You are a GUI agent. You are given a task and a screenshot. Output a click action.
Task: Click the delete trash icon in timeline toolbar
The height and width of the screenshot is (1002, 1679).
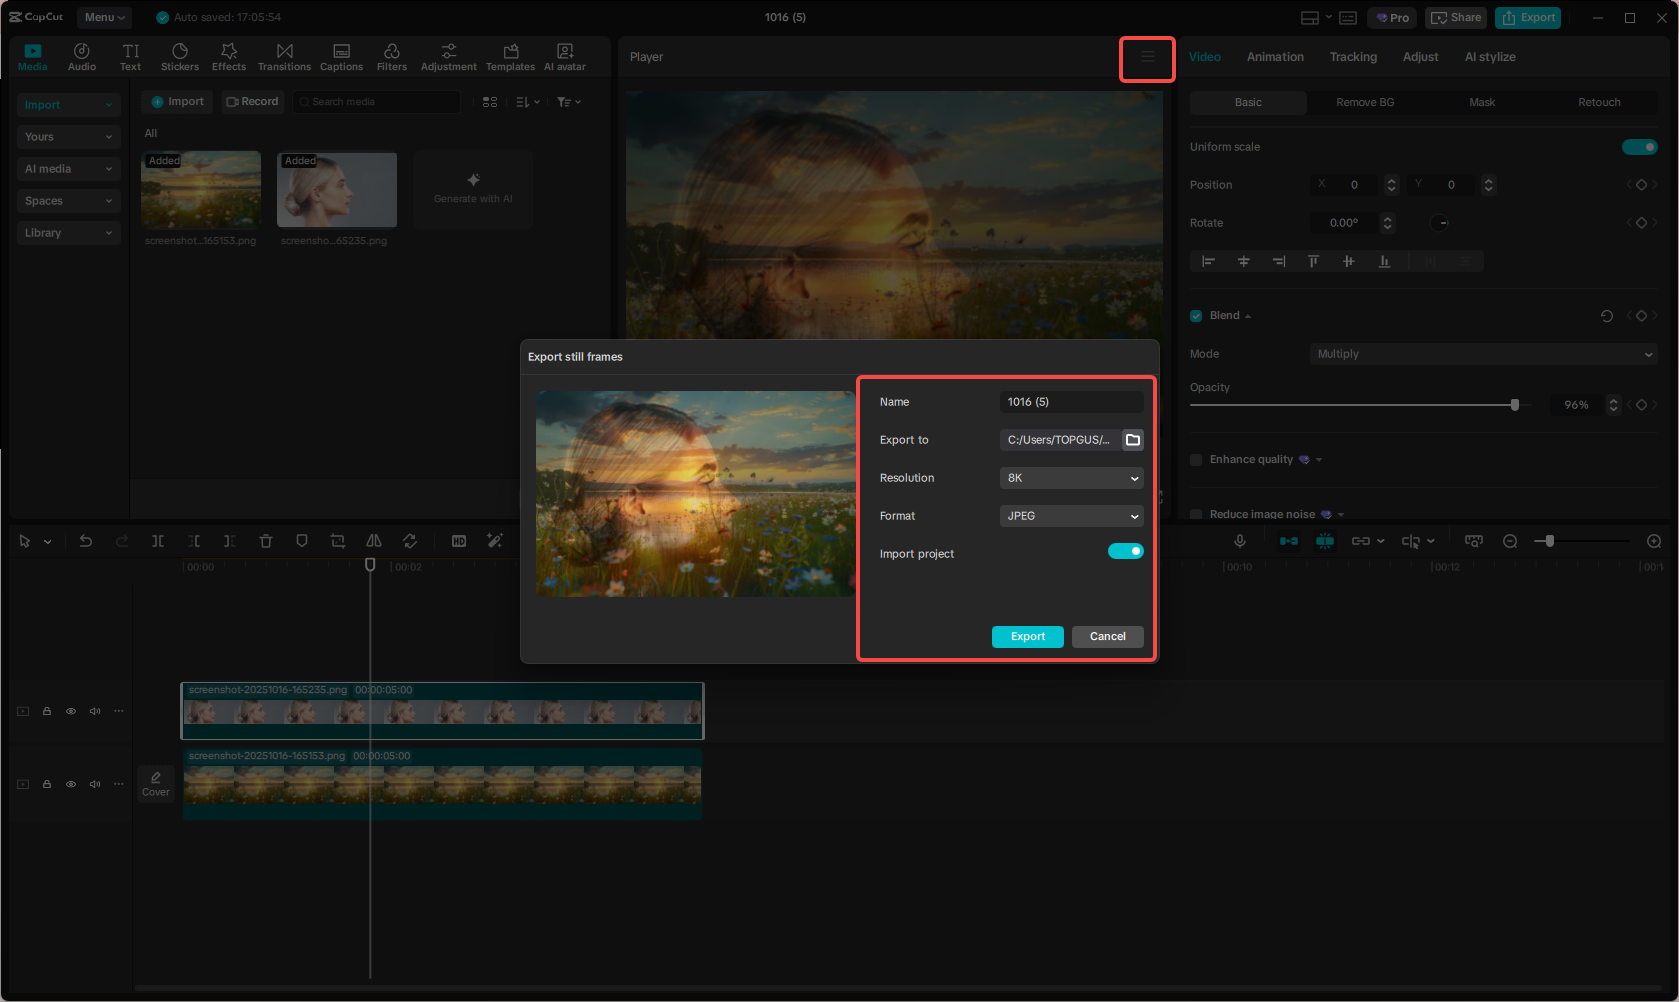(266, 541)
